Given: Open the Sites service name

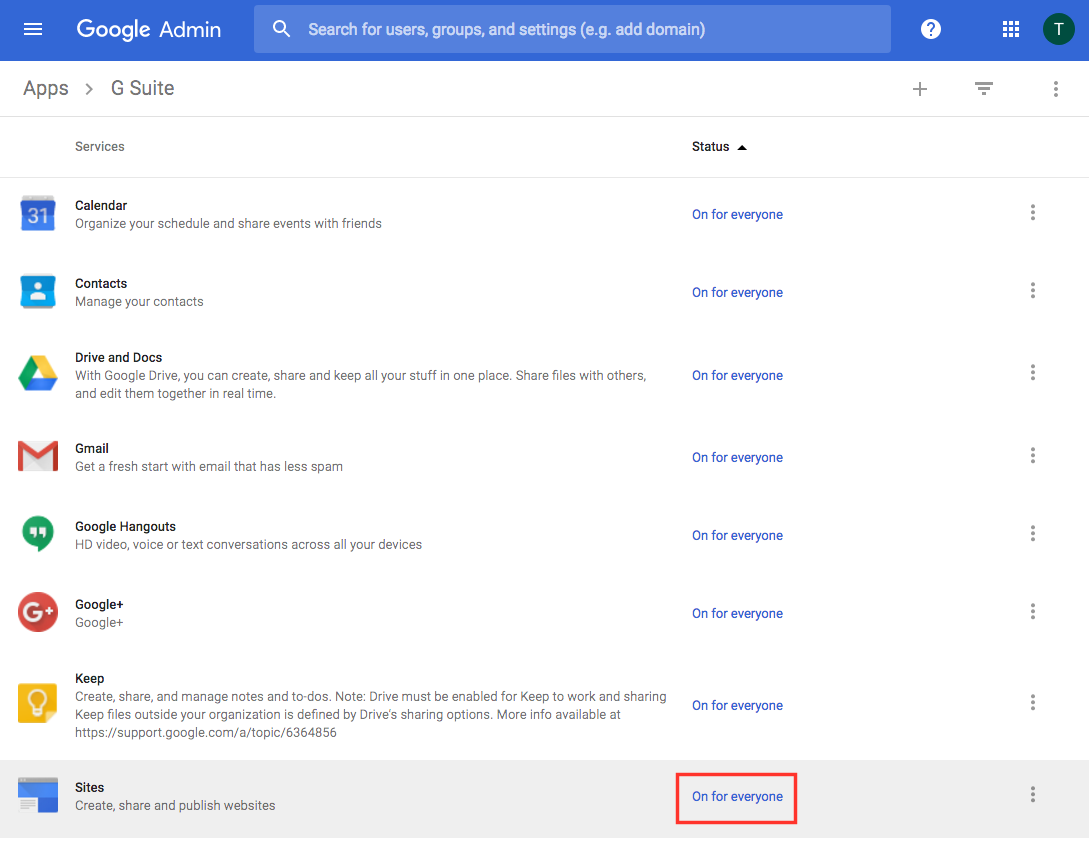Looking at the screenshot, I should [90, 787].
